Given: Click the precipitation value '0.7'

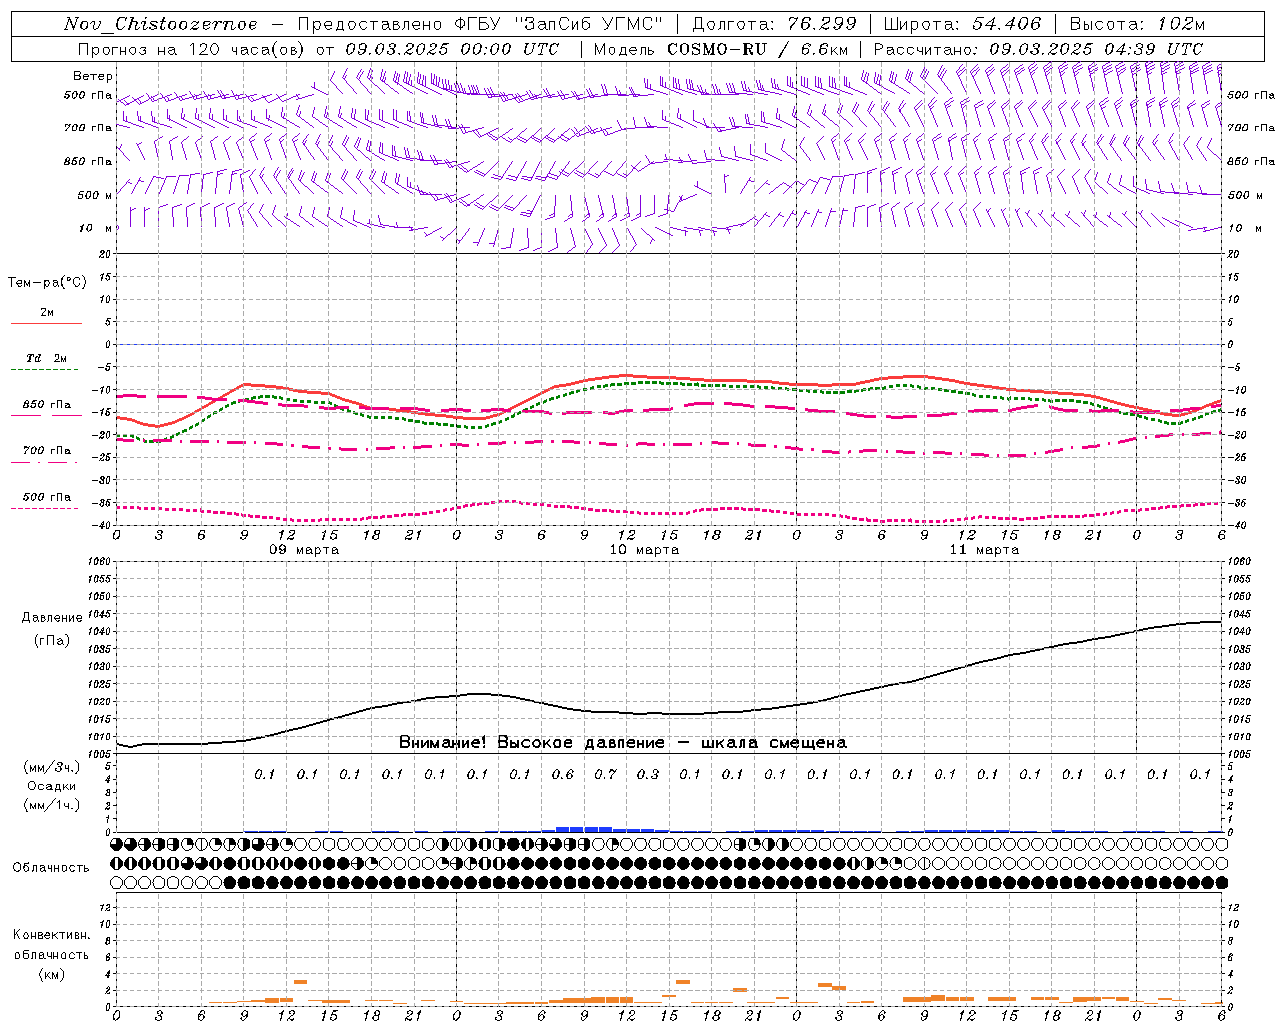Looking at the screenshot, I should click(605, 774).
